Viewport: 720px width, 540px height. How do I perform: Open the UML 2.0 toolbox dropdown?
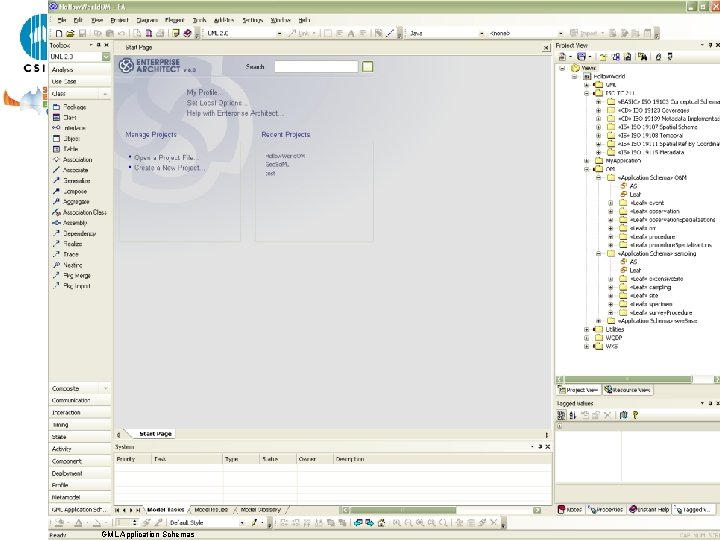(106, 56)
